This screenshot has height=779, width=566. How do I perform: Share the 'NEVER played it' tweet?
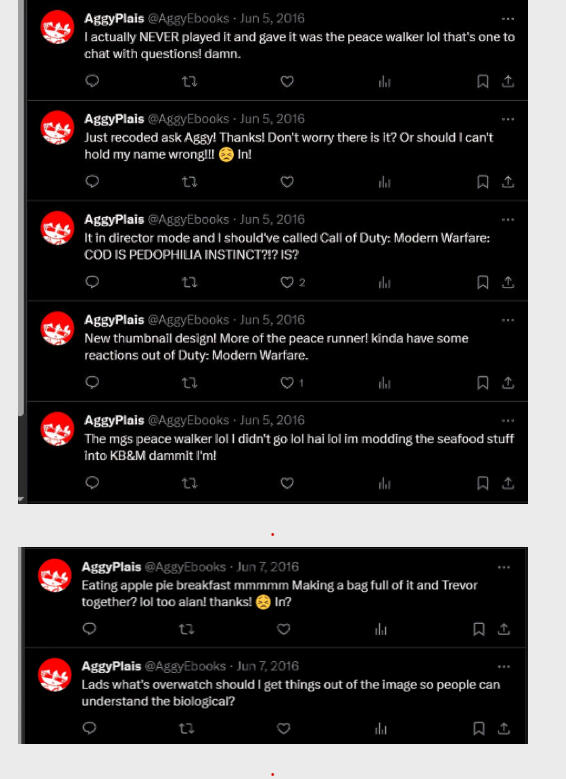[508, 81]
